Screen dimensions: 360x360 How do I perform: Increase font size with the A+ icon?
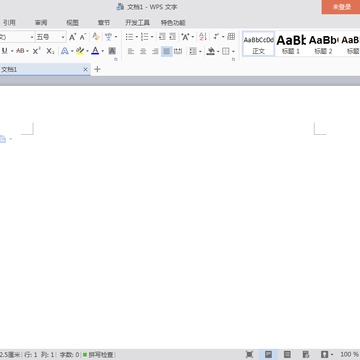click(72, 37)
